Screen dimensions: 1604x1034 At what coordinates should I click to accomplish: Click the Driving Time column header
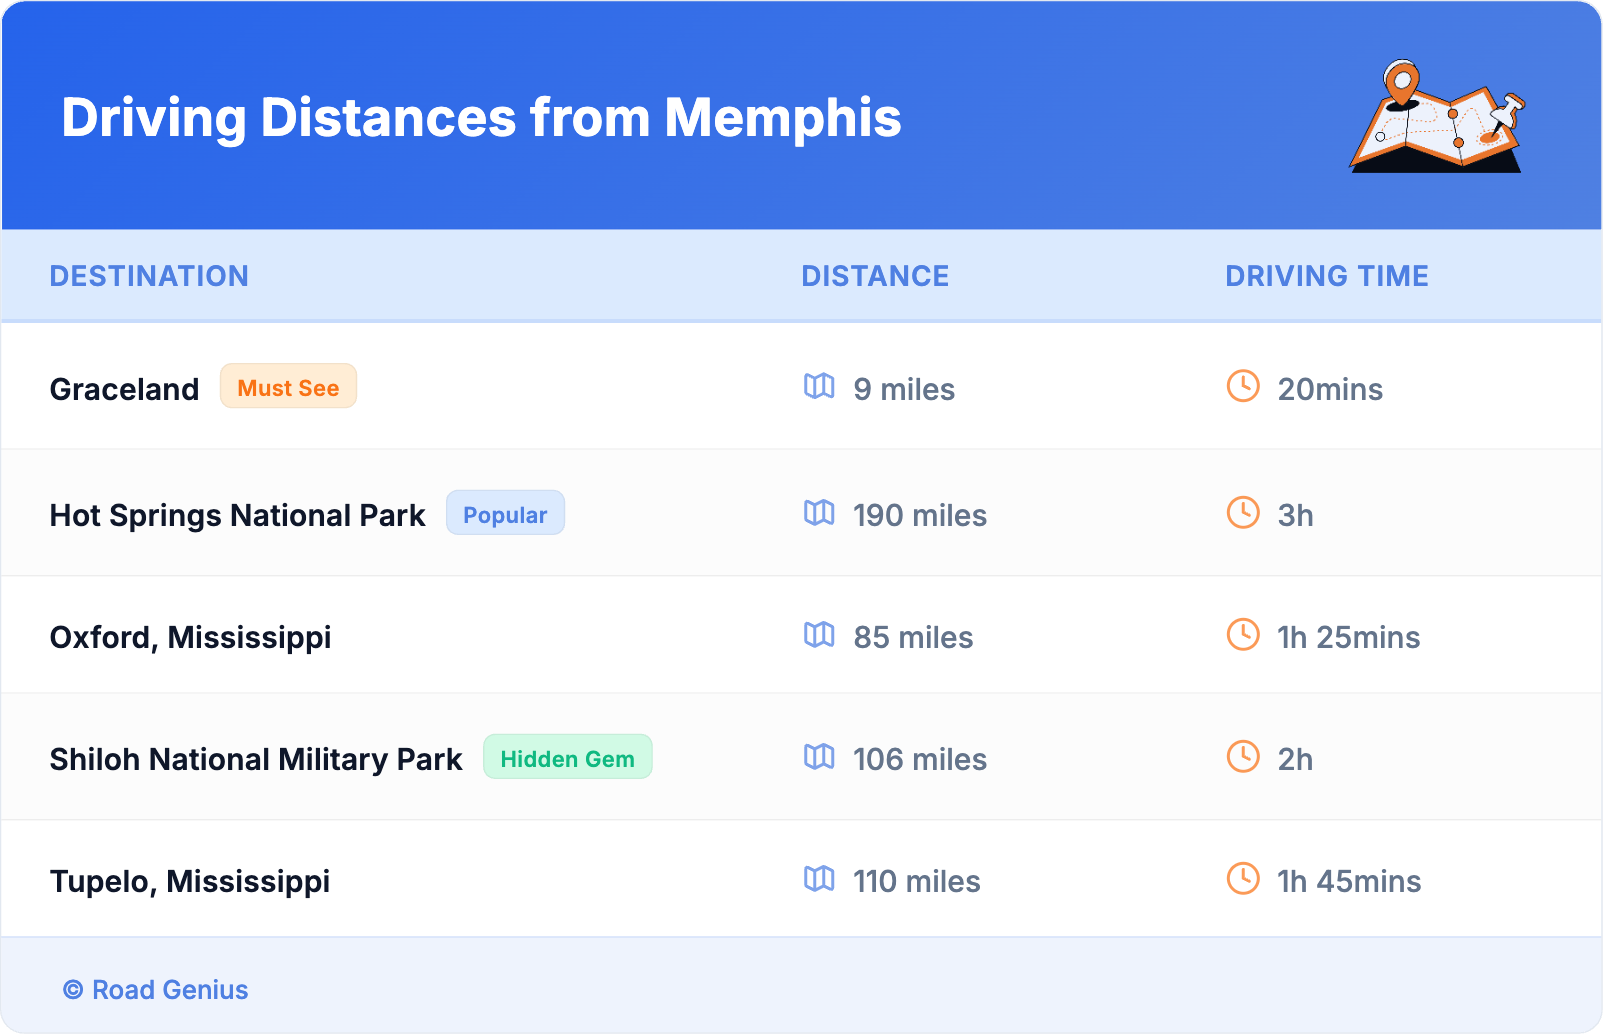click(x=1327, y=276)
